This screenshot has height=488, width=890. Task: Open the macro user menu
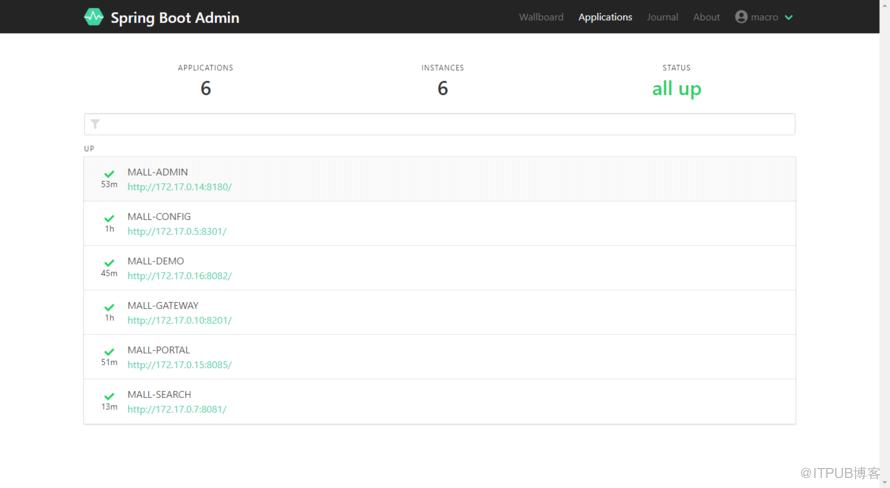tap(763, 17)
